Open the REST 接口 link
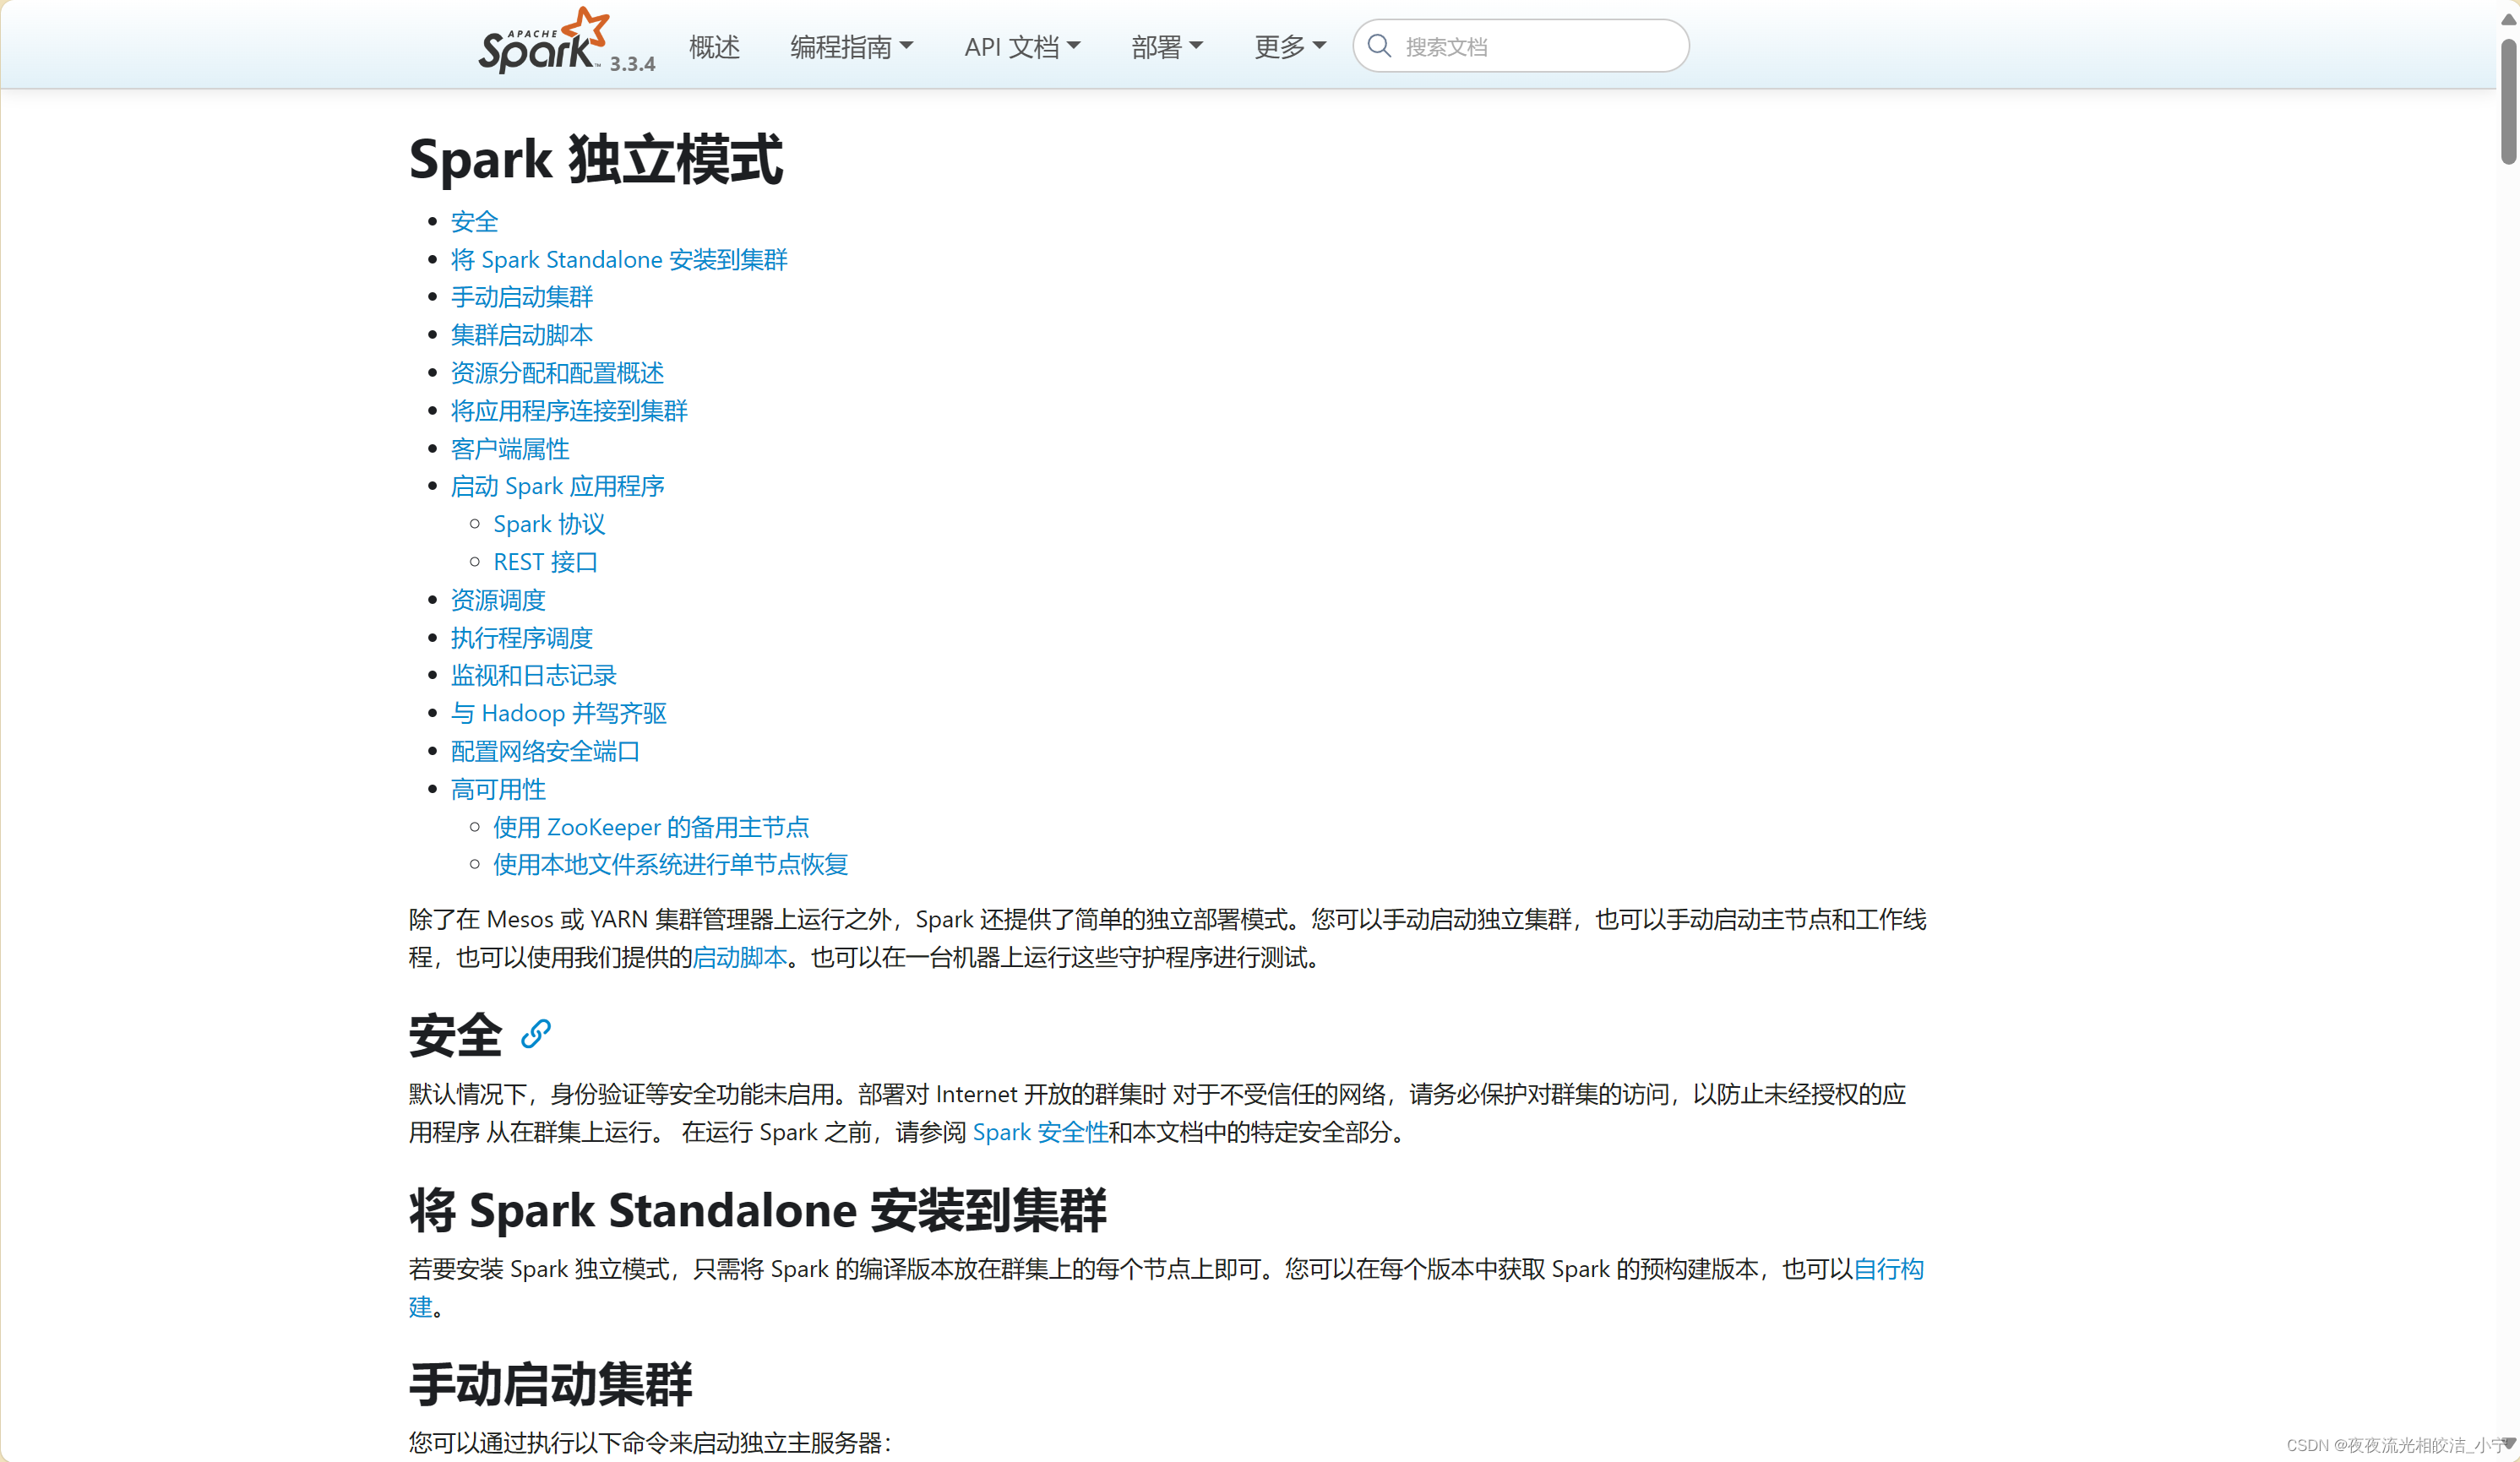 [545, 561]
